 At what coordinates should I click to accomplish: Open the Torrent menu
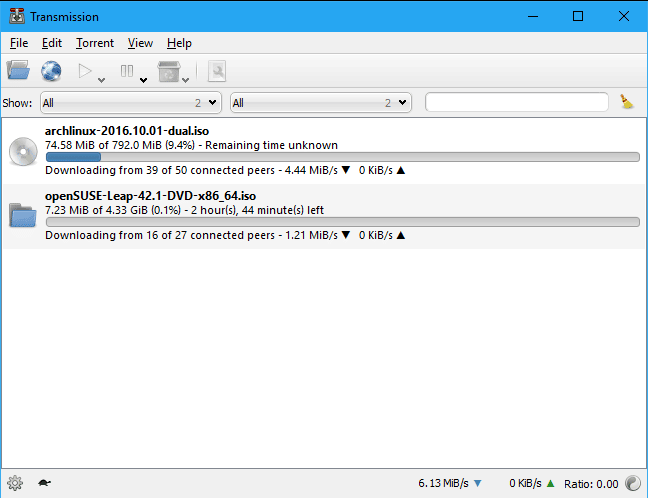point(95,43)
